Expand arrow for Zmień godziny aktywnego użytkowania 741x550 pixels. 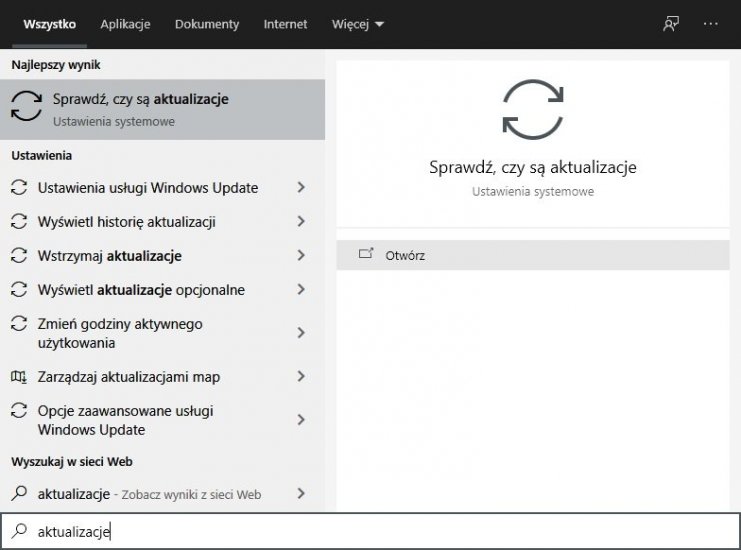point(301,333)
